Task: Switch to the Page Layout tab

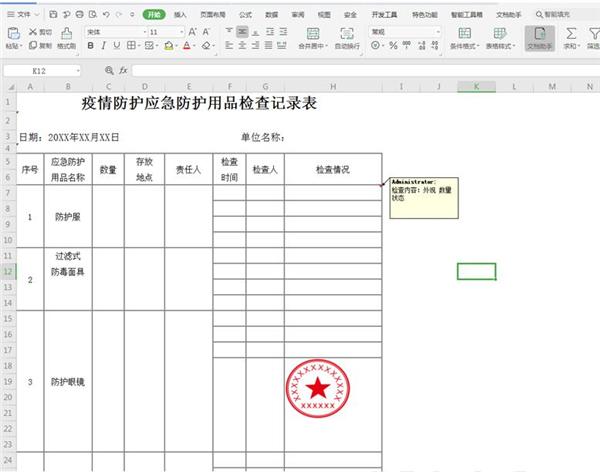Action: click(213, 15)
